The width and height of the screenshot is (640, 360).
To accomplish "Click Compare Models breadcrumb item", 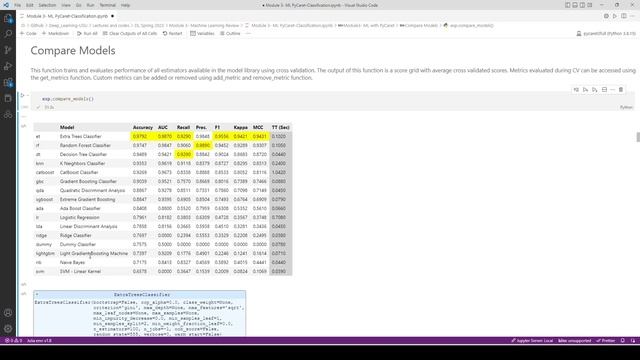I will point(418,25).
